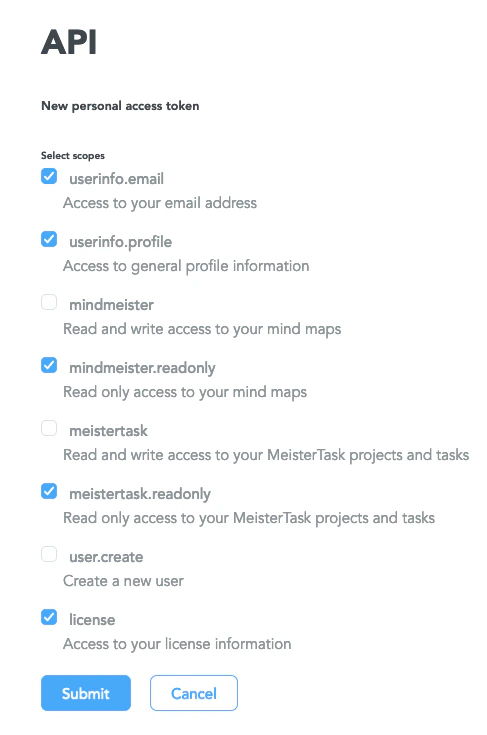Uncheck the license scope checkbox

coord(49,617)
